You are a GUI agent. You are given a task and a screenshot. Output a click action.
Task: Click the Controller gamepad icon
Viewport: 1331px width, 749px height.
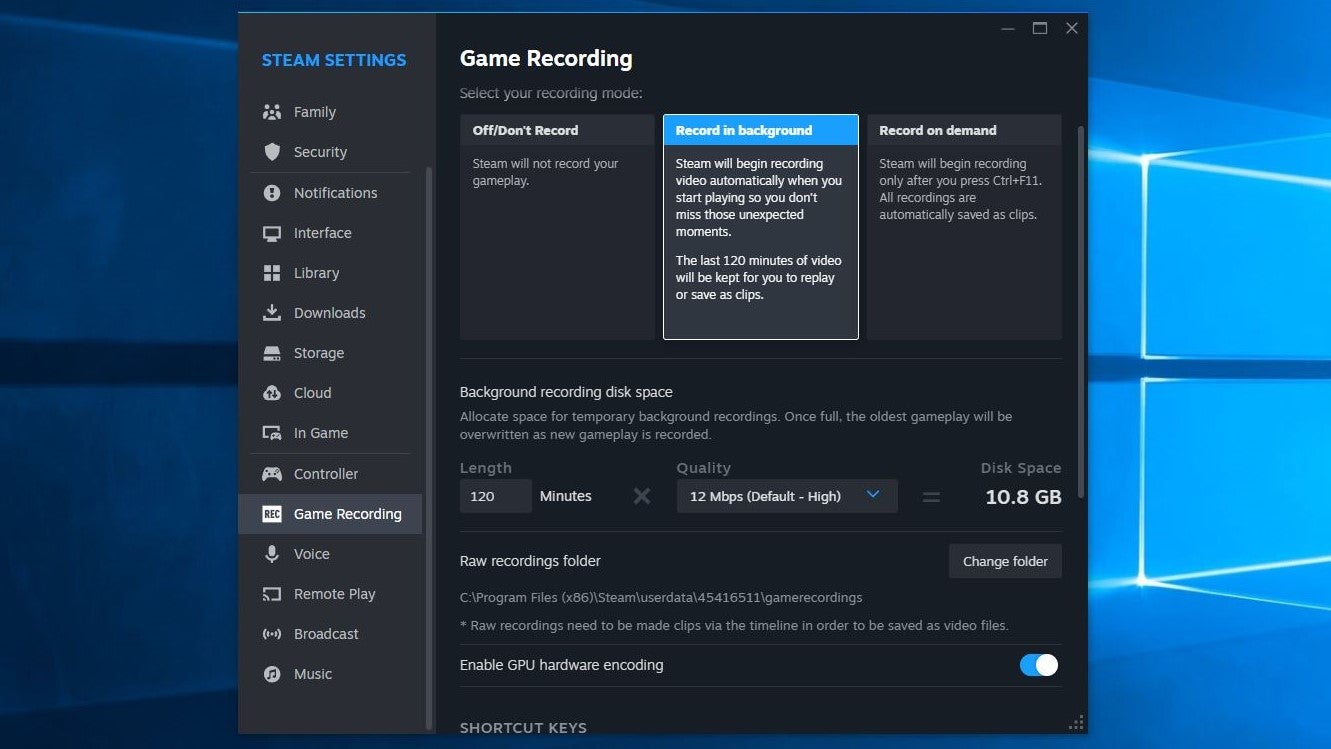pos(272,474)
